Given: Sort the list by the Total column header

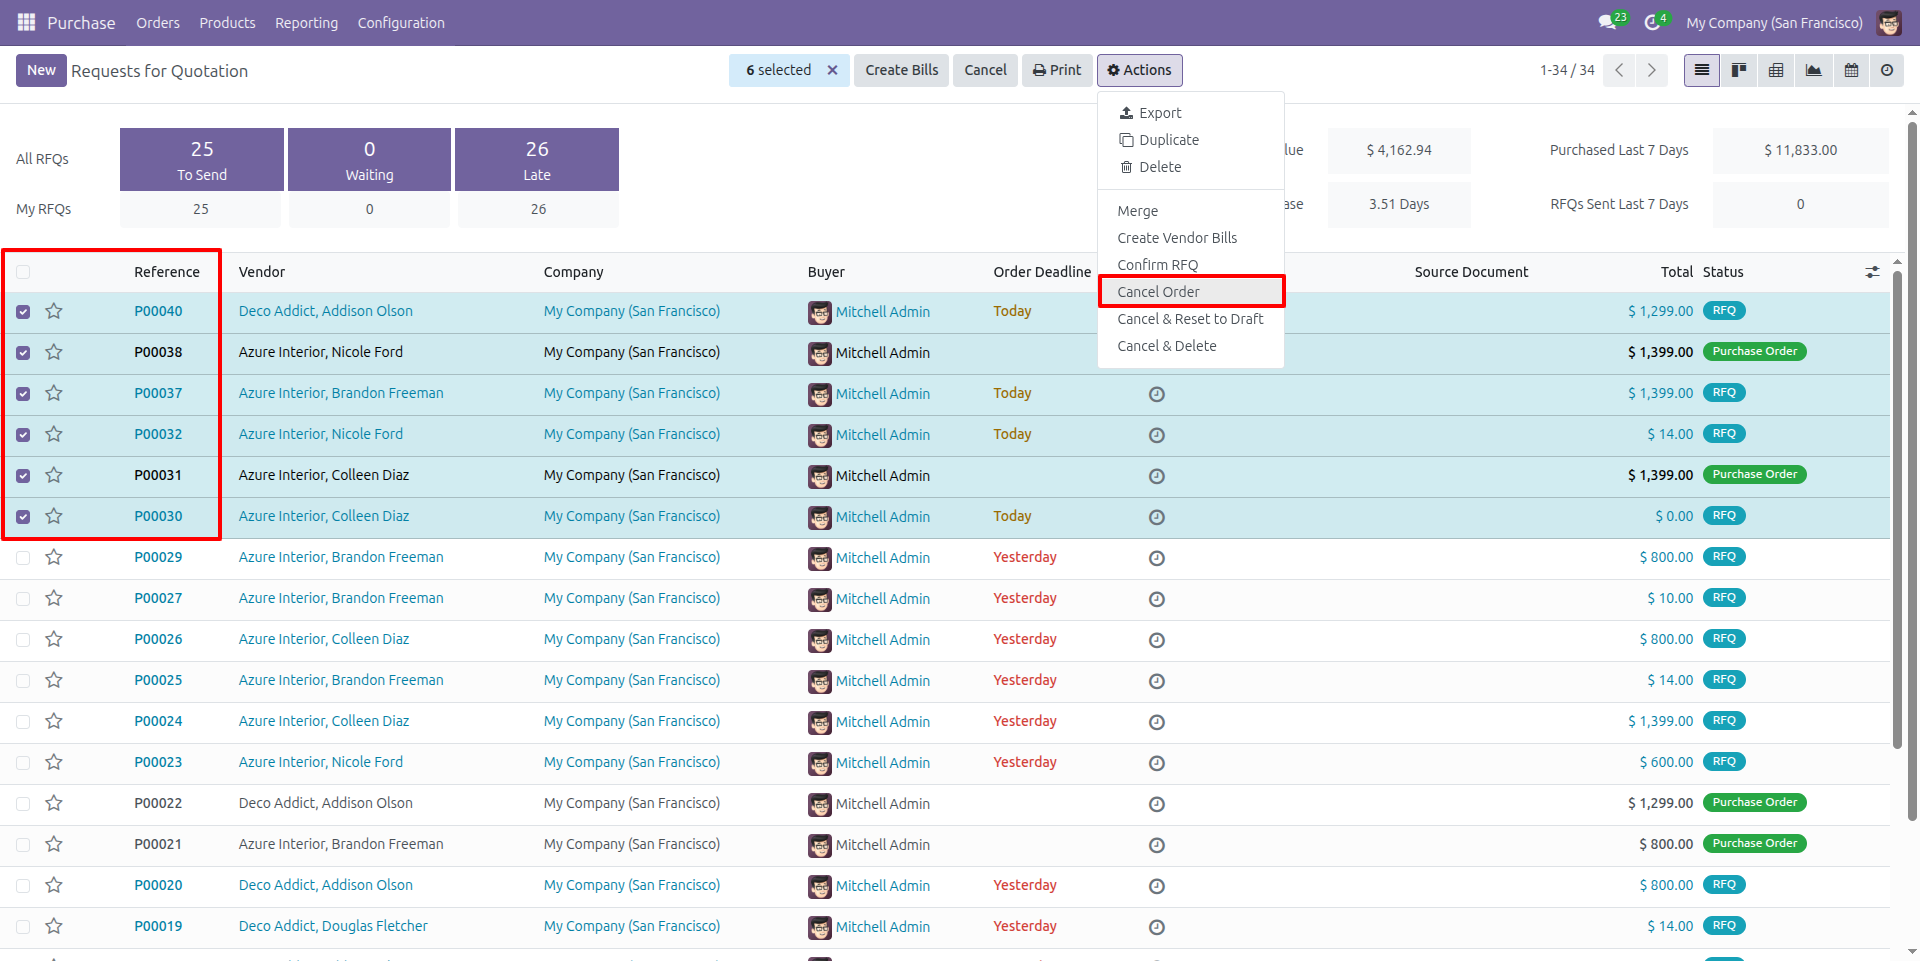Looking at the screenshot, I should pyautogui.click(x=1677, y=272).
